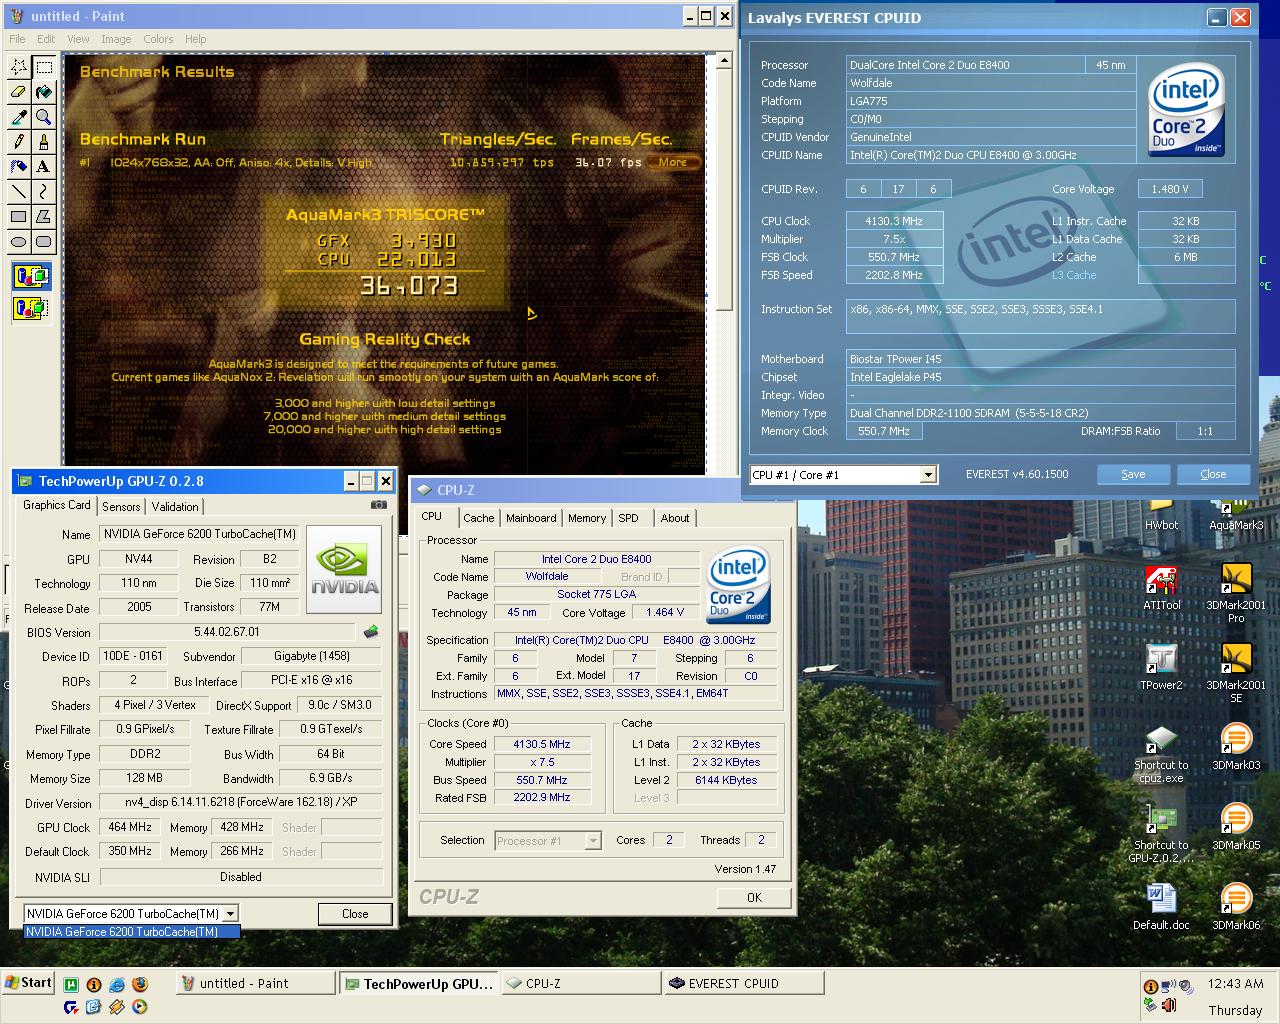Open the GPU selection dropdown in GPU-Z
Viewport: 1280px width, 1024px height.
tap(231, 913)
